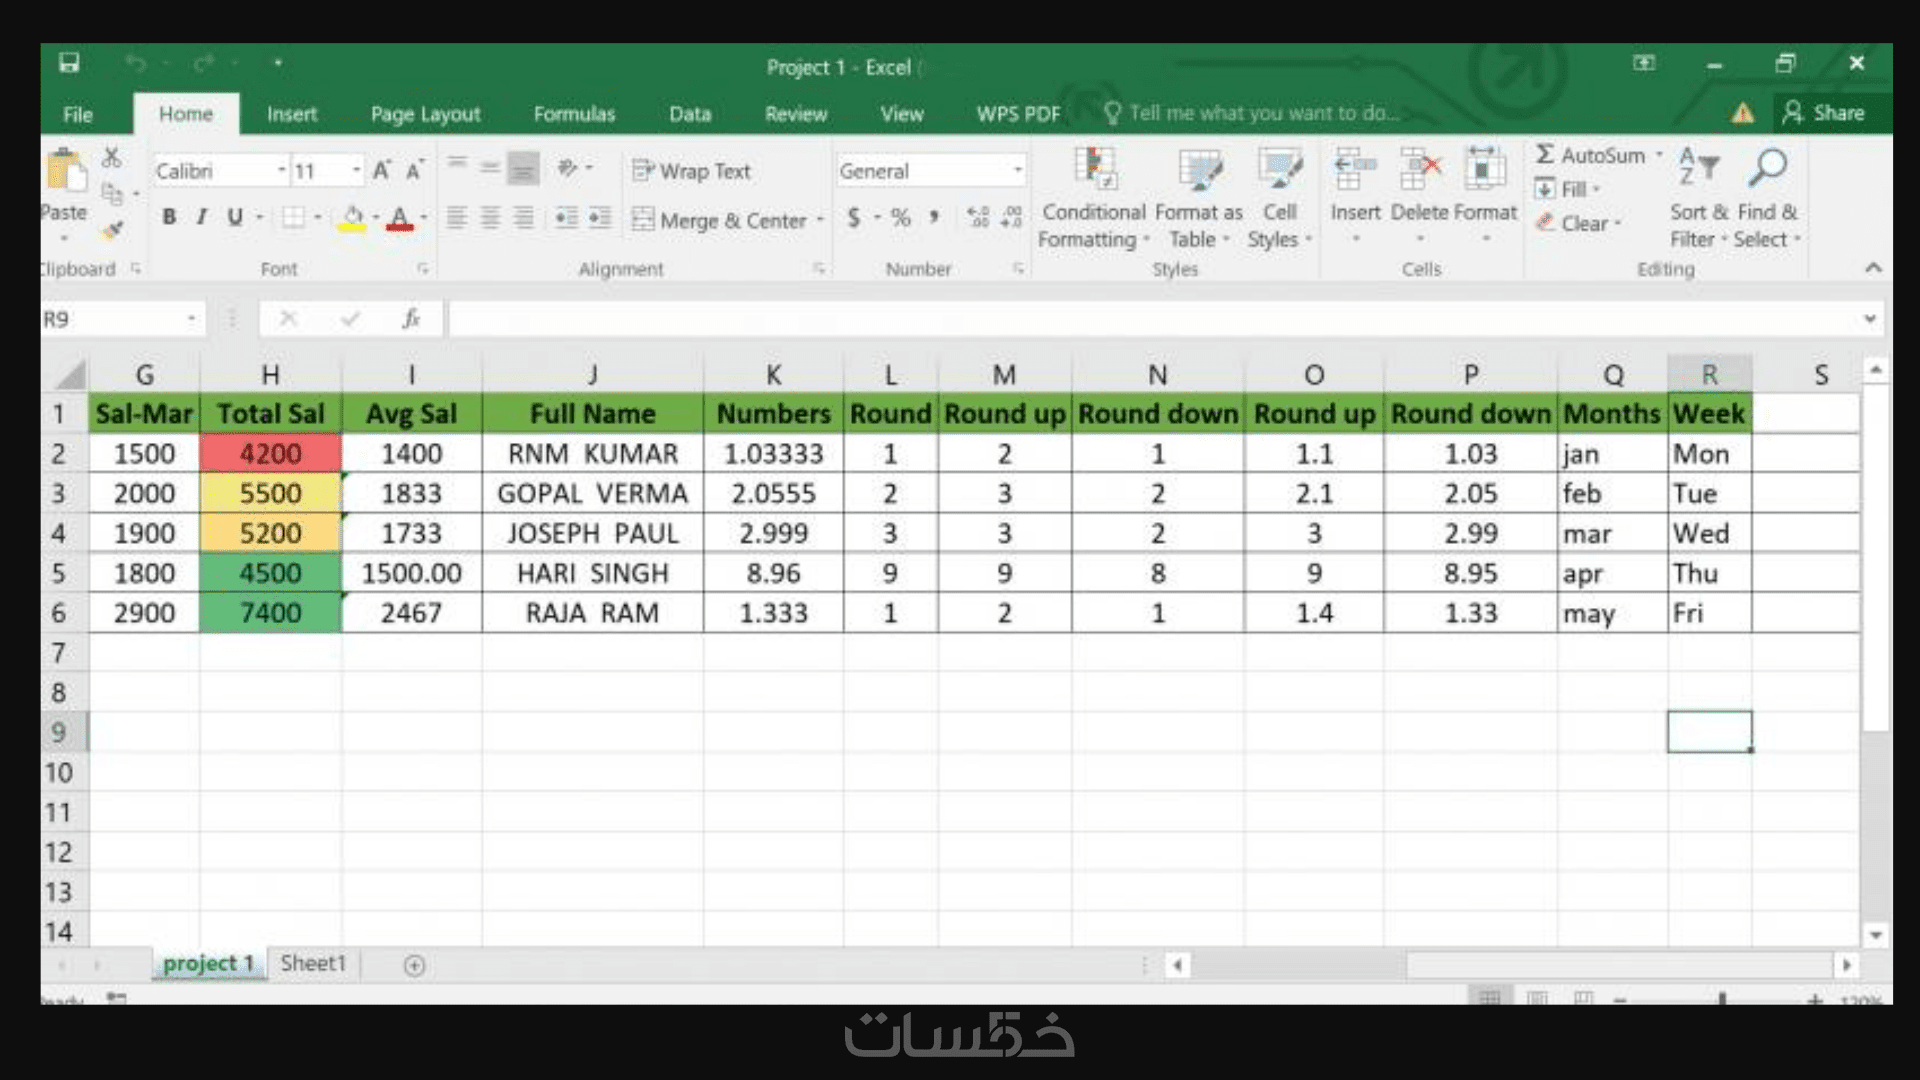Apply the yellow fill color bucket
1920x1080 pixels.
pos(352,218)
